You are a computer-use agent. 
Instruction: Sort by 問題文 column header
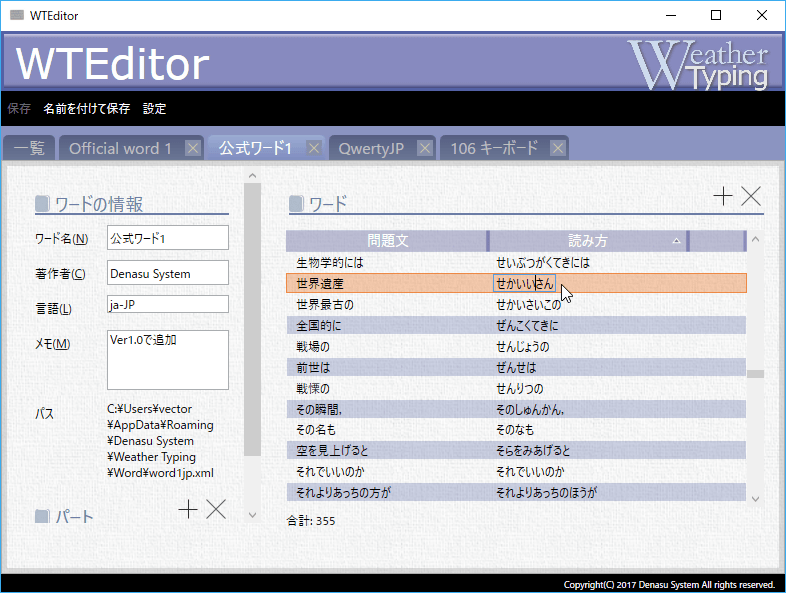click(x=387, y=241)
